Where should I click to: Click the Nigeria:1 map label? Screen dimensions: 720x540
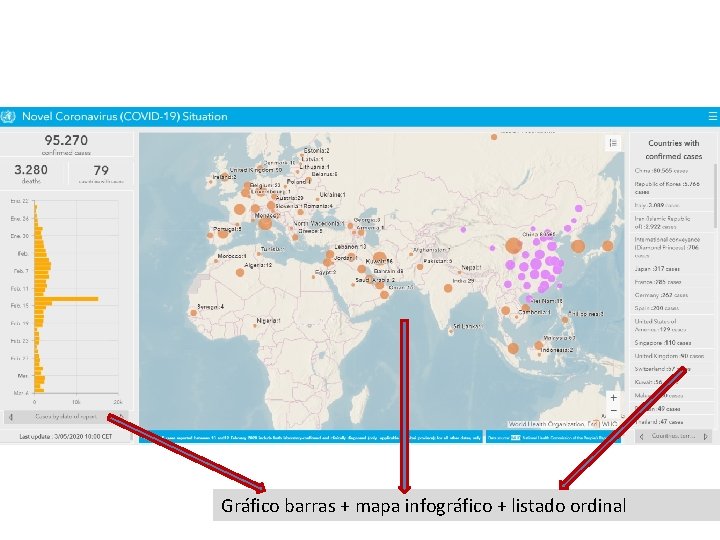point(268,321)
